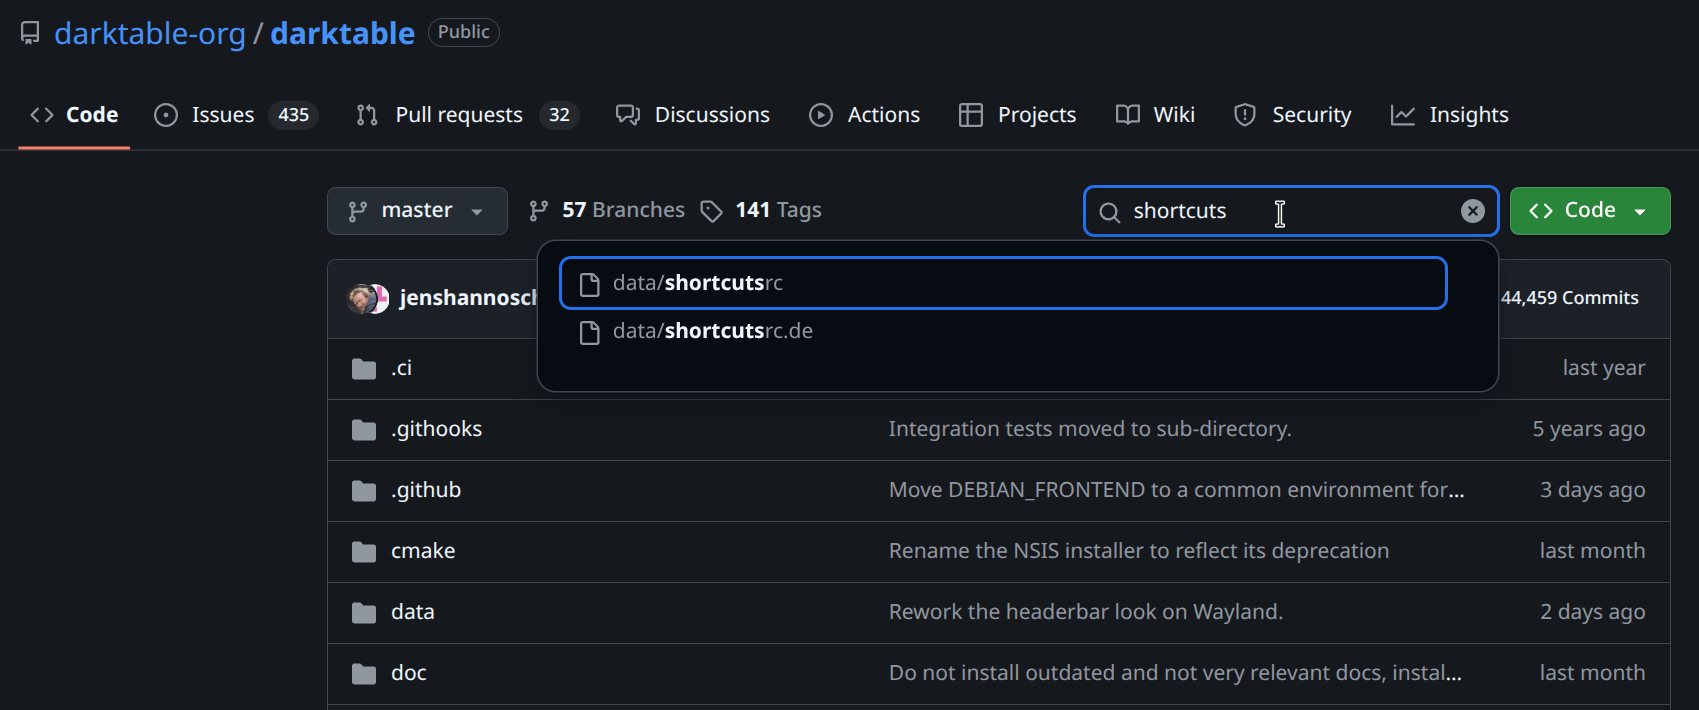Click the file icon for data/shortcutsrc.de

(x=590, y=332)
